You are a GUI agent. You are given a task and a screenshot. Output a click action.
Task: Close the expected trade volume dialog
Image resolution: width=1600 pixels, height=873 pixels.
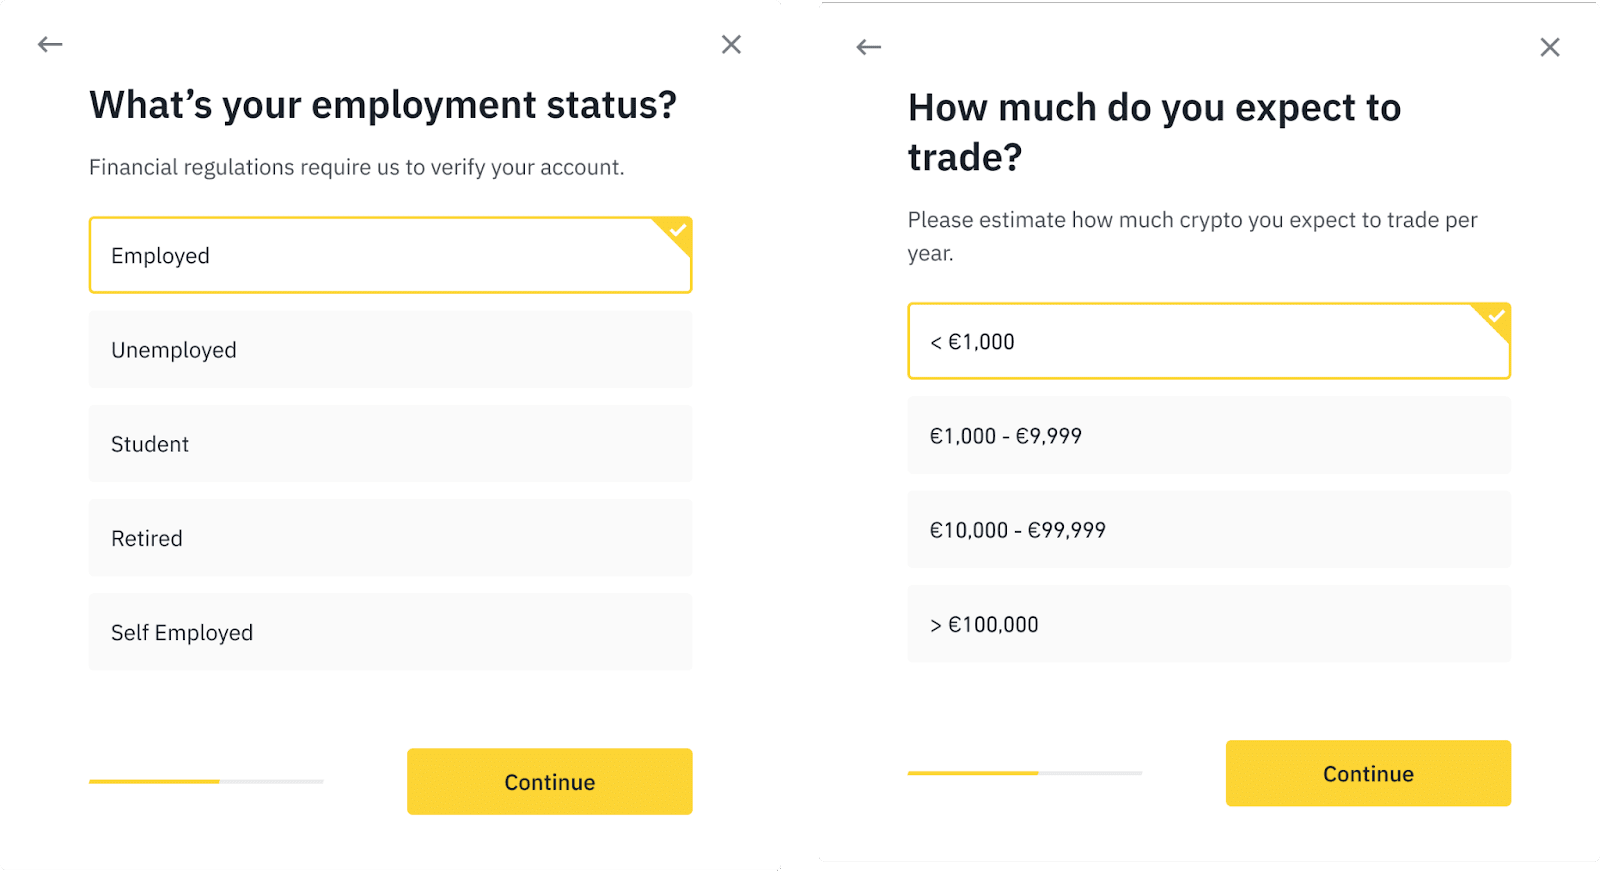[x=1549, y=47]
